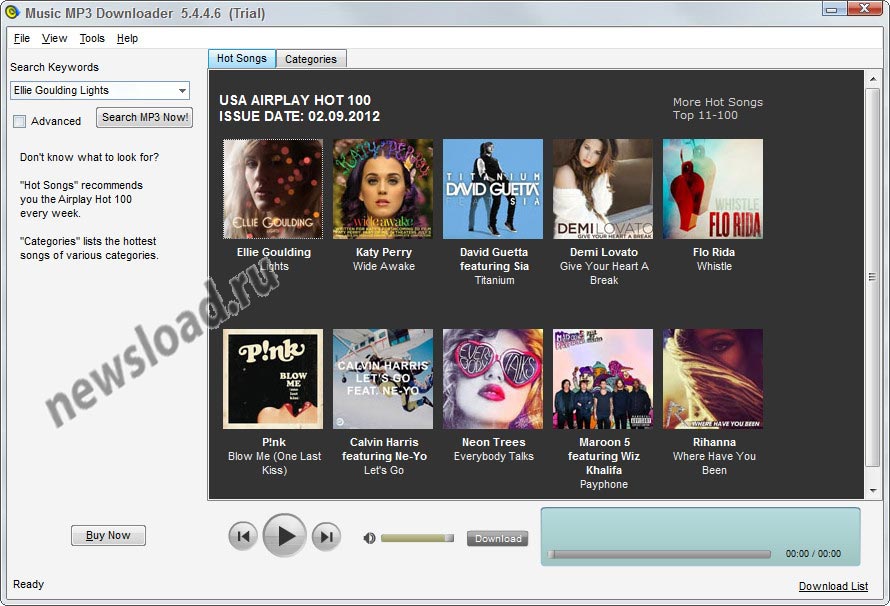The image size is (890, 606).
Task: Select the P!nk Blow Me cover
Action: pos(273,379)
